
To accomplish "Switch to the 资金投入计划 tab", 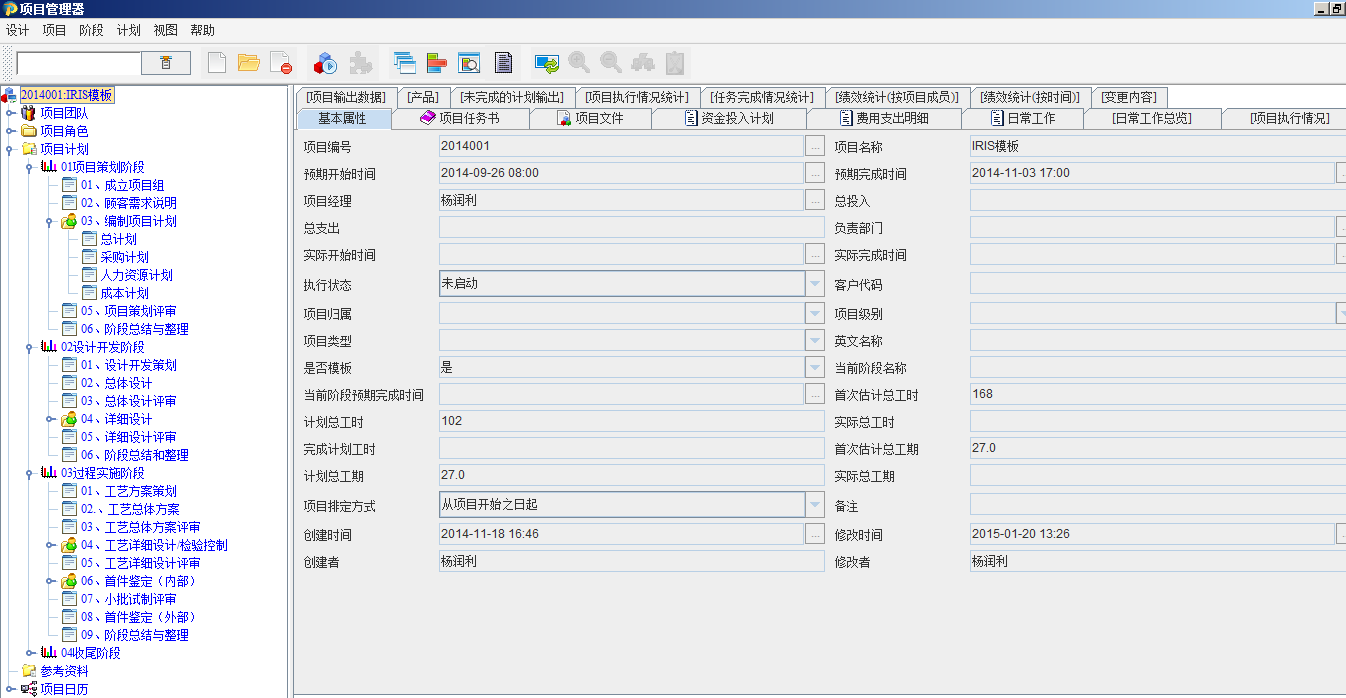I will [729, 118].
